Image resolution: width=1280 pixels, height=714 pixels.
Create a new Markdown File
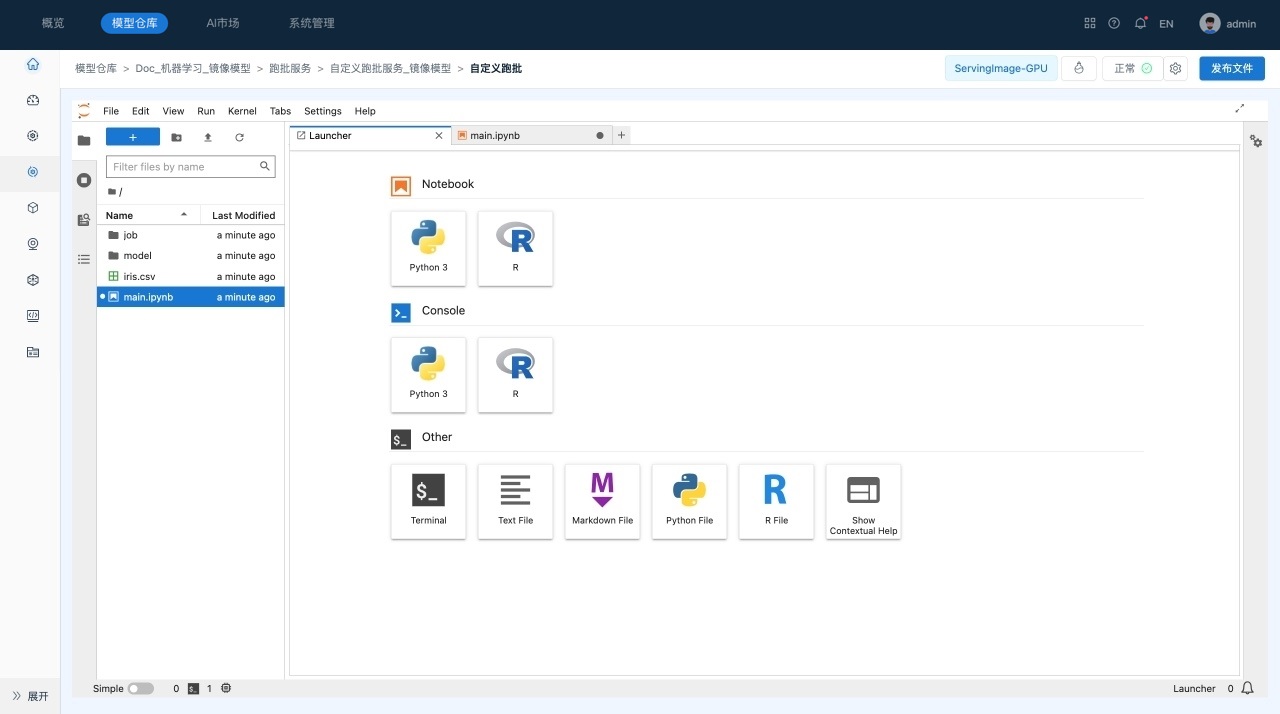[x=602, y=500]
